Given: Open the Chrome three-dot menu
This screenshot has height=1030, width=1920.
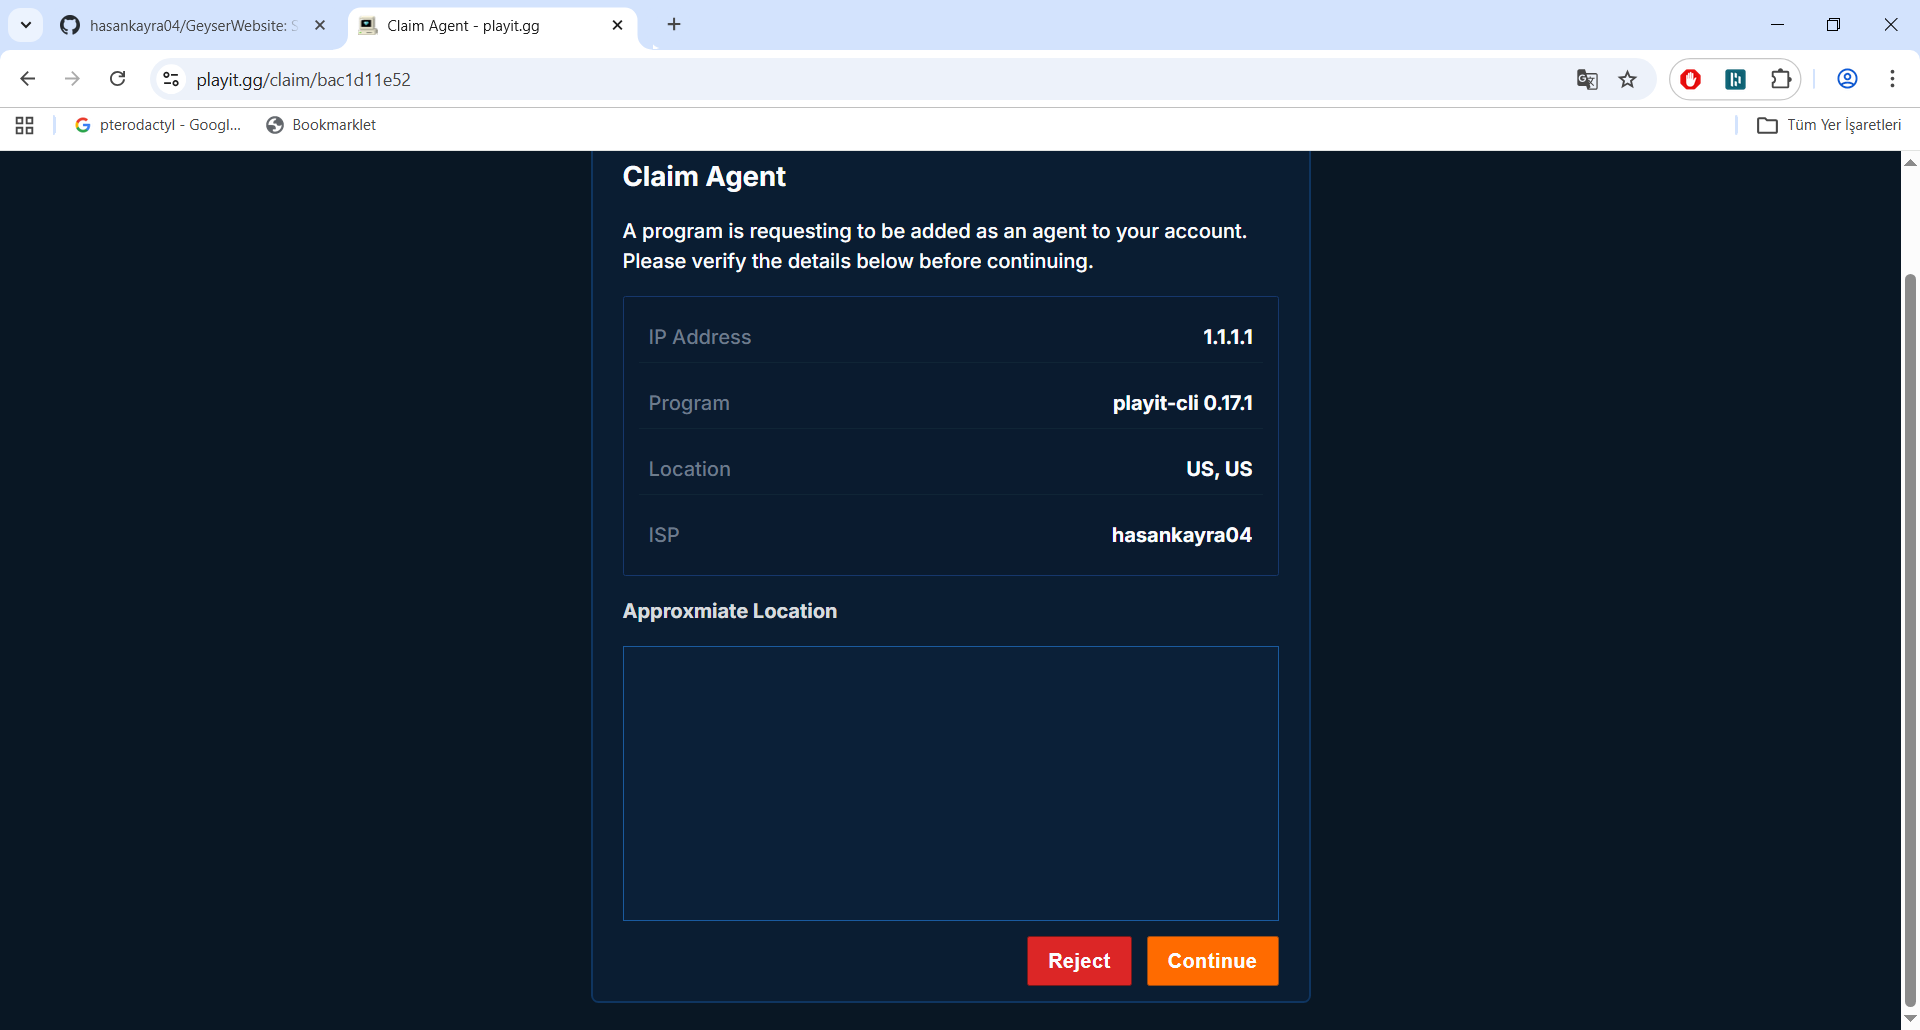Looking at the screenshot, I should (1892, 80).
